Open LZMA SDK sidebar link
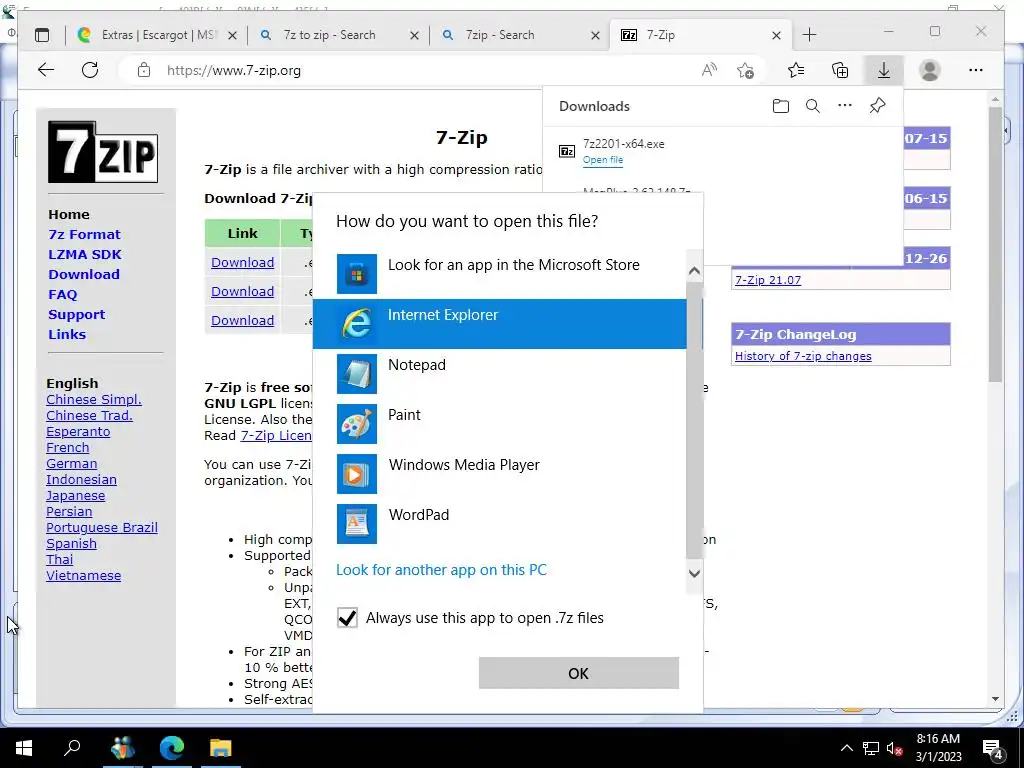Image resolution: width=1024 pixels, height=768 pixels. 85,255
